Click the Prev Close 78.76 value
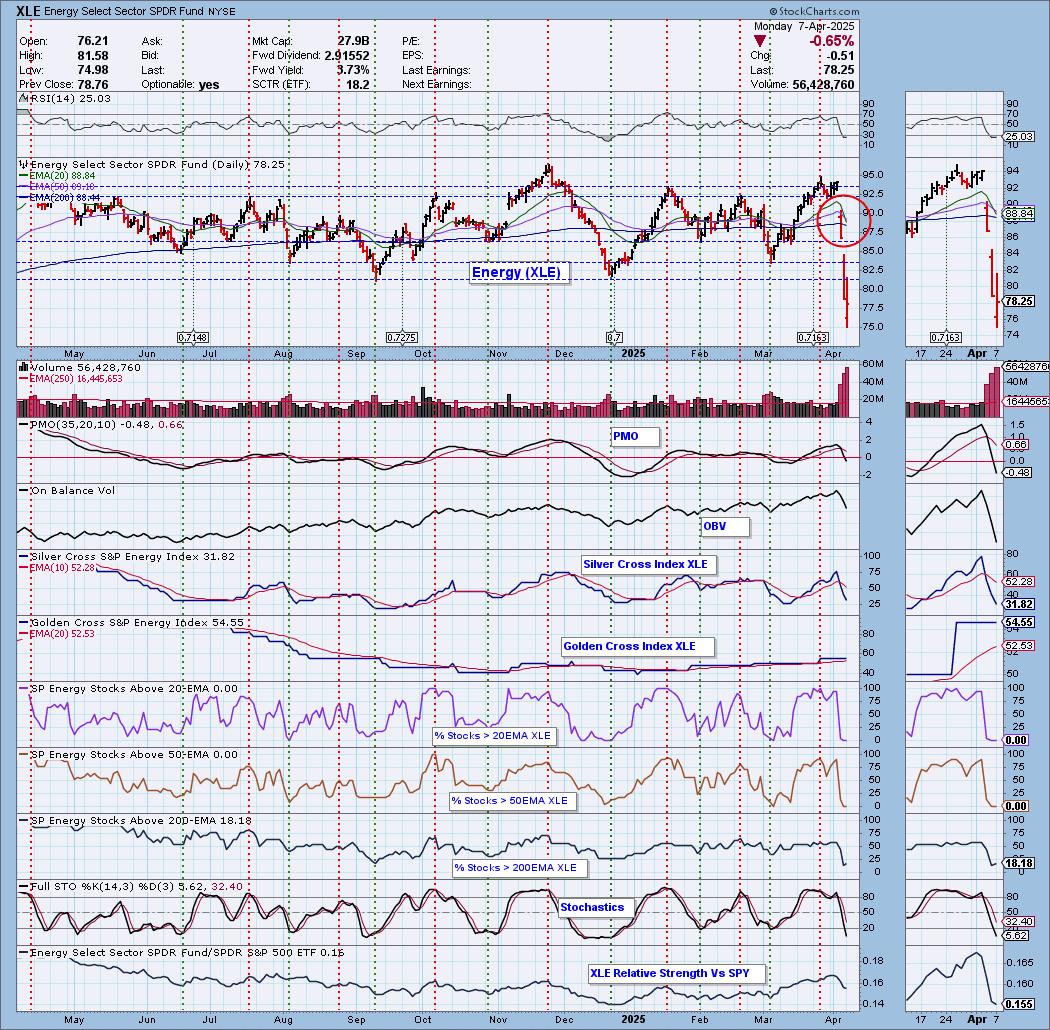 93,85
